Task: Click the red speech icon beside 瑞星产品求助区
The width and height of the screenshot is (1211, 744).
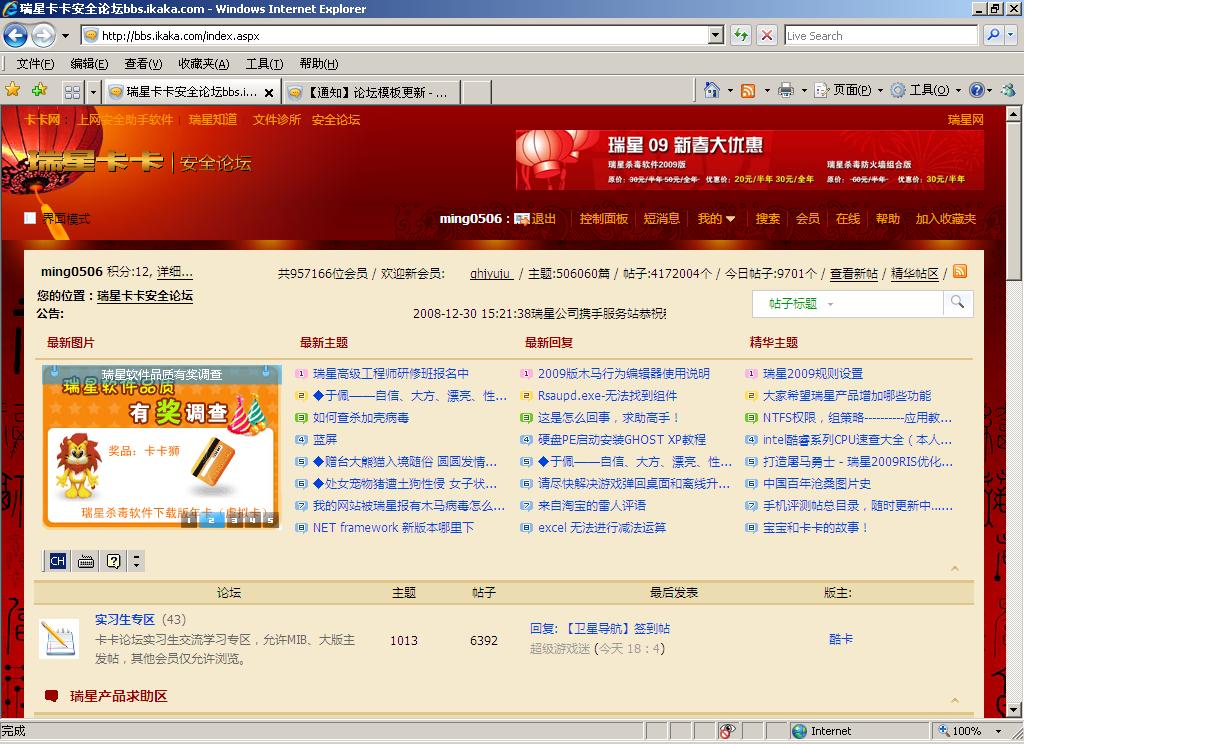Action: (52, 696)
